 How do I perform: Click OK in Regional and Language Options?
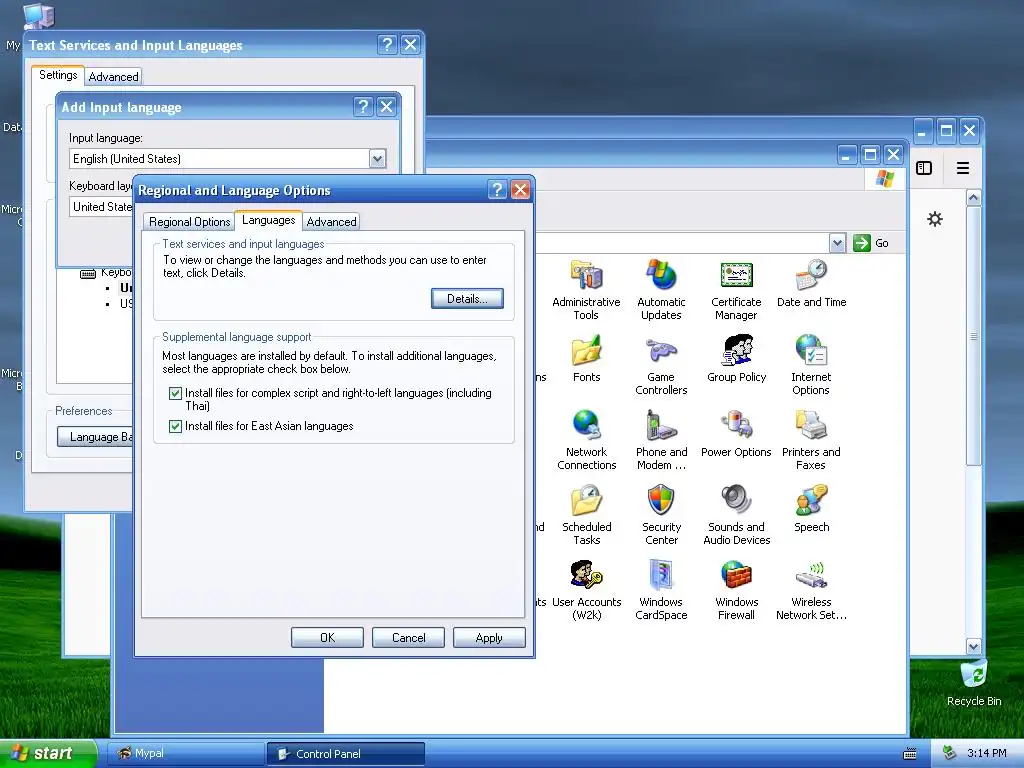click(x=327, y=638)
